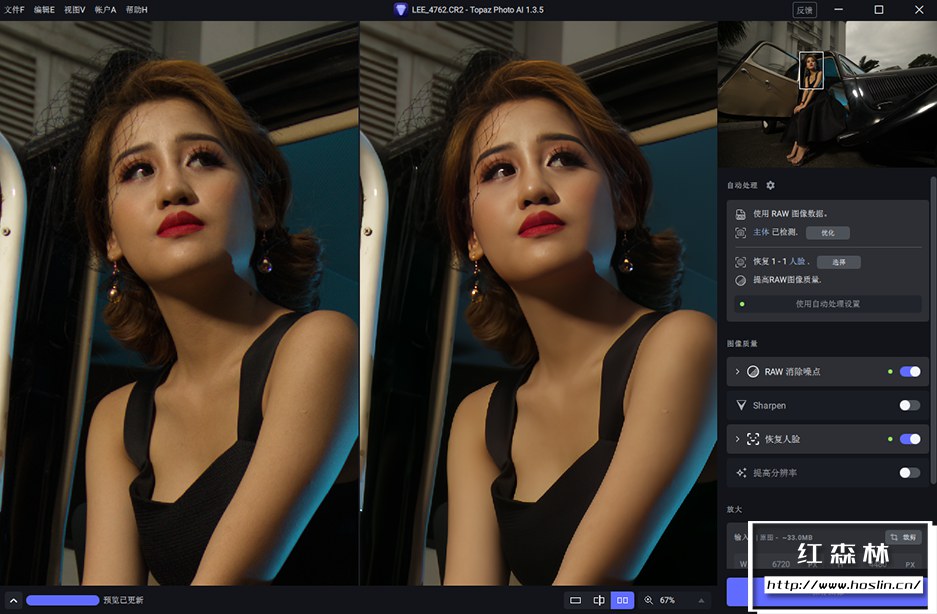
Task: Expand the RAW 消除噪点 section chevron
Action: coord(737,372)
